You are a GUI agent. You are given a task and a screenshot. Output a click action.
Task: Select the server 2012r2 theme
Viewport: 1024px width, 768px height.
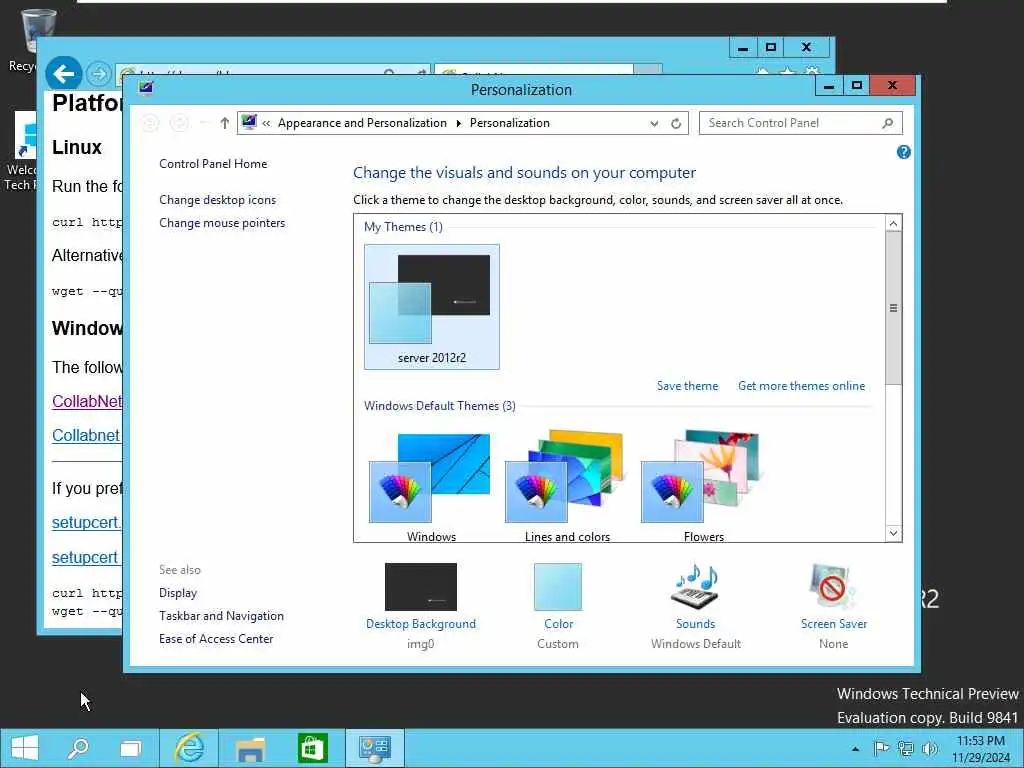(432, 307)
